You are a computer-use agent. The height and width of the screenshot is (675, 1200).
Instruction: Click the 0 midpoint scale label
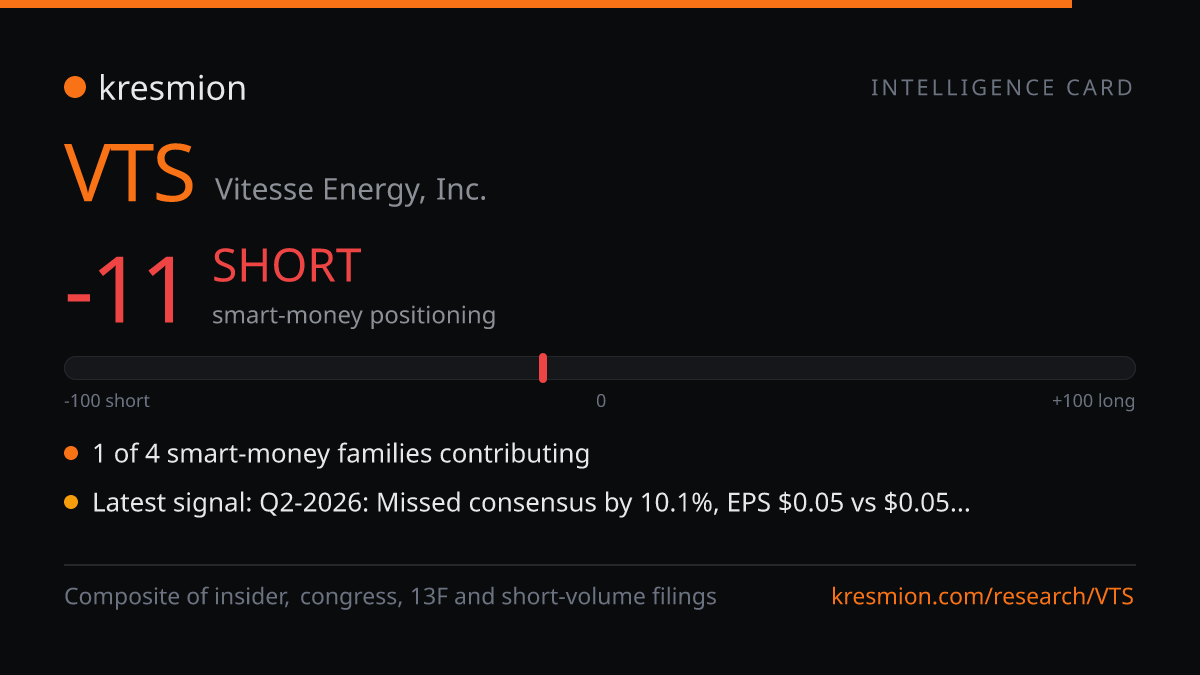[x=601, y=401]
